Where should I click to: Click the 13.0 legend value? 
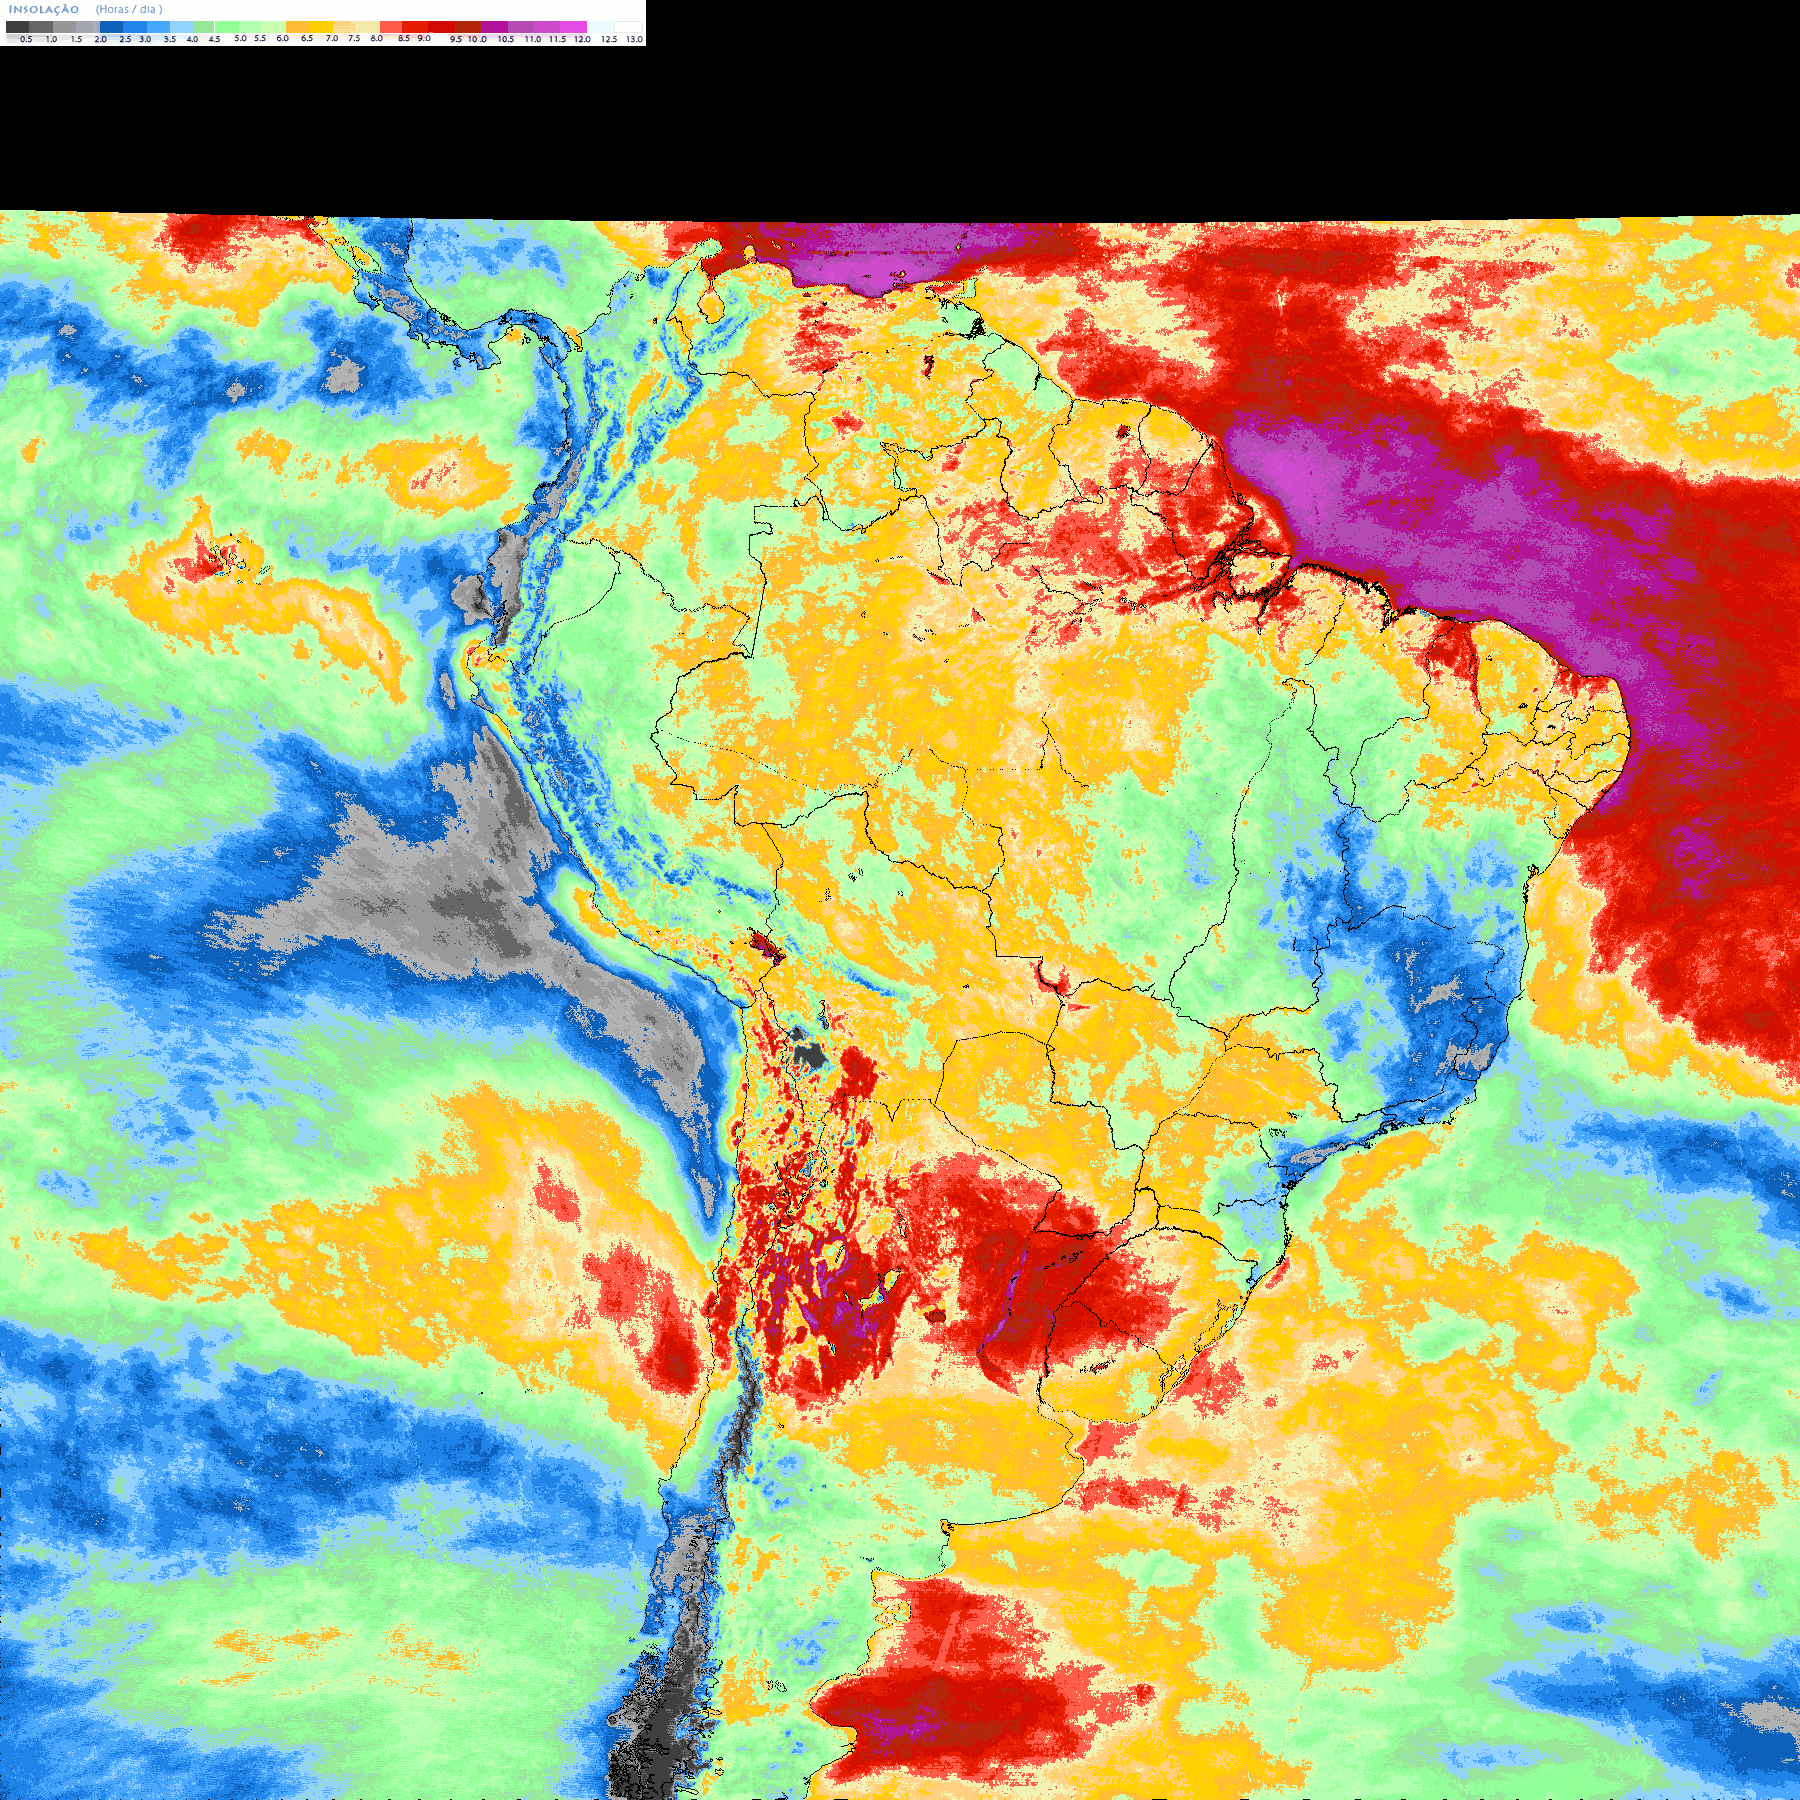(x=635, y=39)
